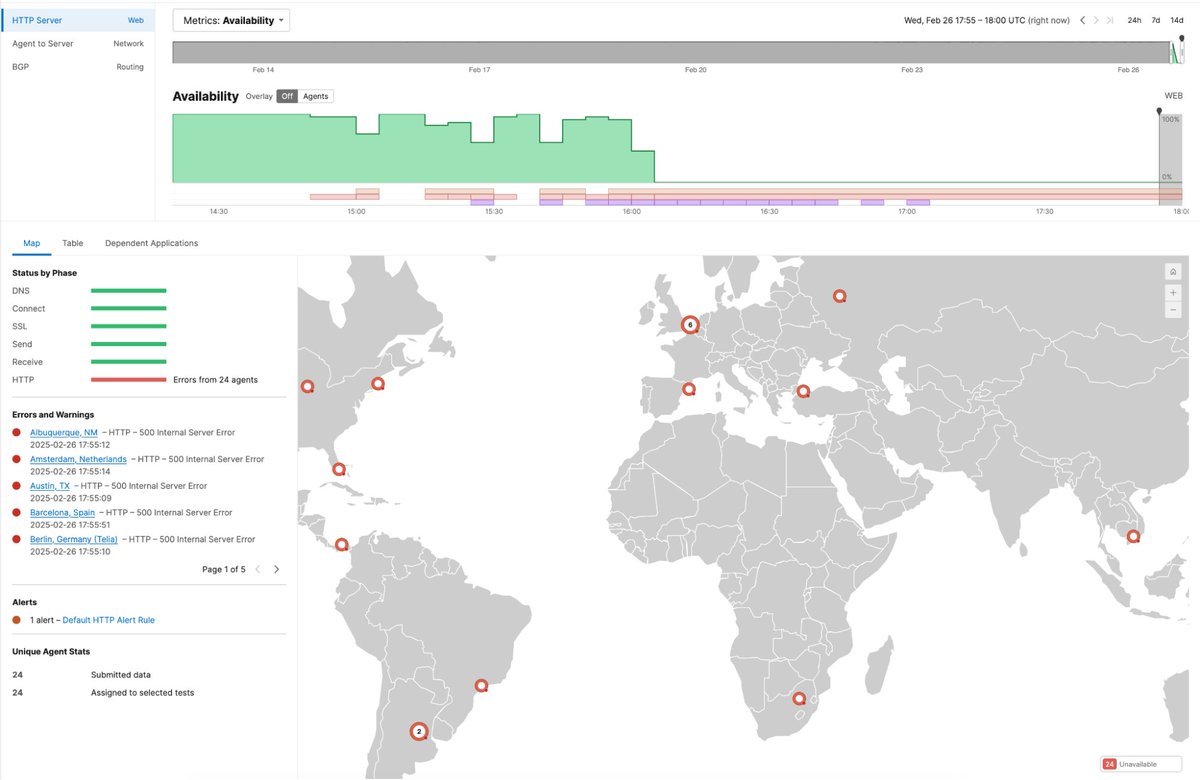1200x780 pixels.
Task: Switch to the Dependent Applications tab
Action: 152,243
